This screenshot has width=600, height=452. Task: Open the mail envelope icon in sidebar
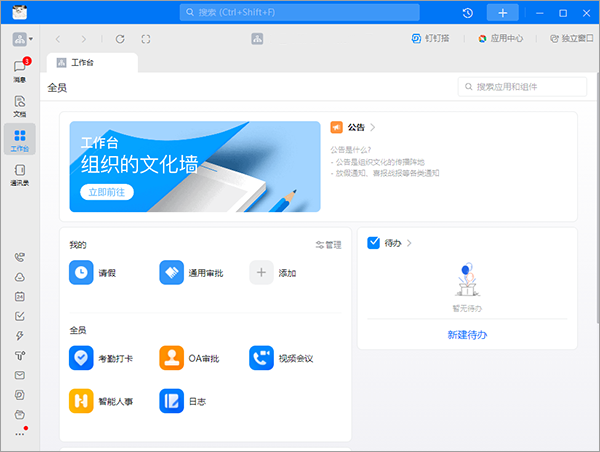(20, 375)
